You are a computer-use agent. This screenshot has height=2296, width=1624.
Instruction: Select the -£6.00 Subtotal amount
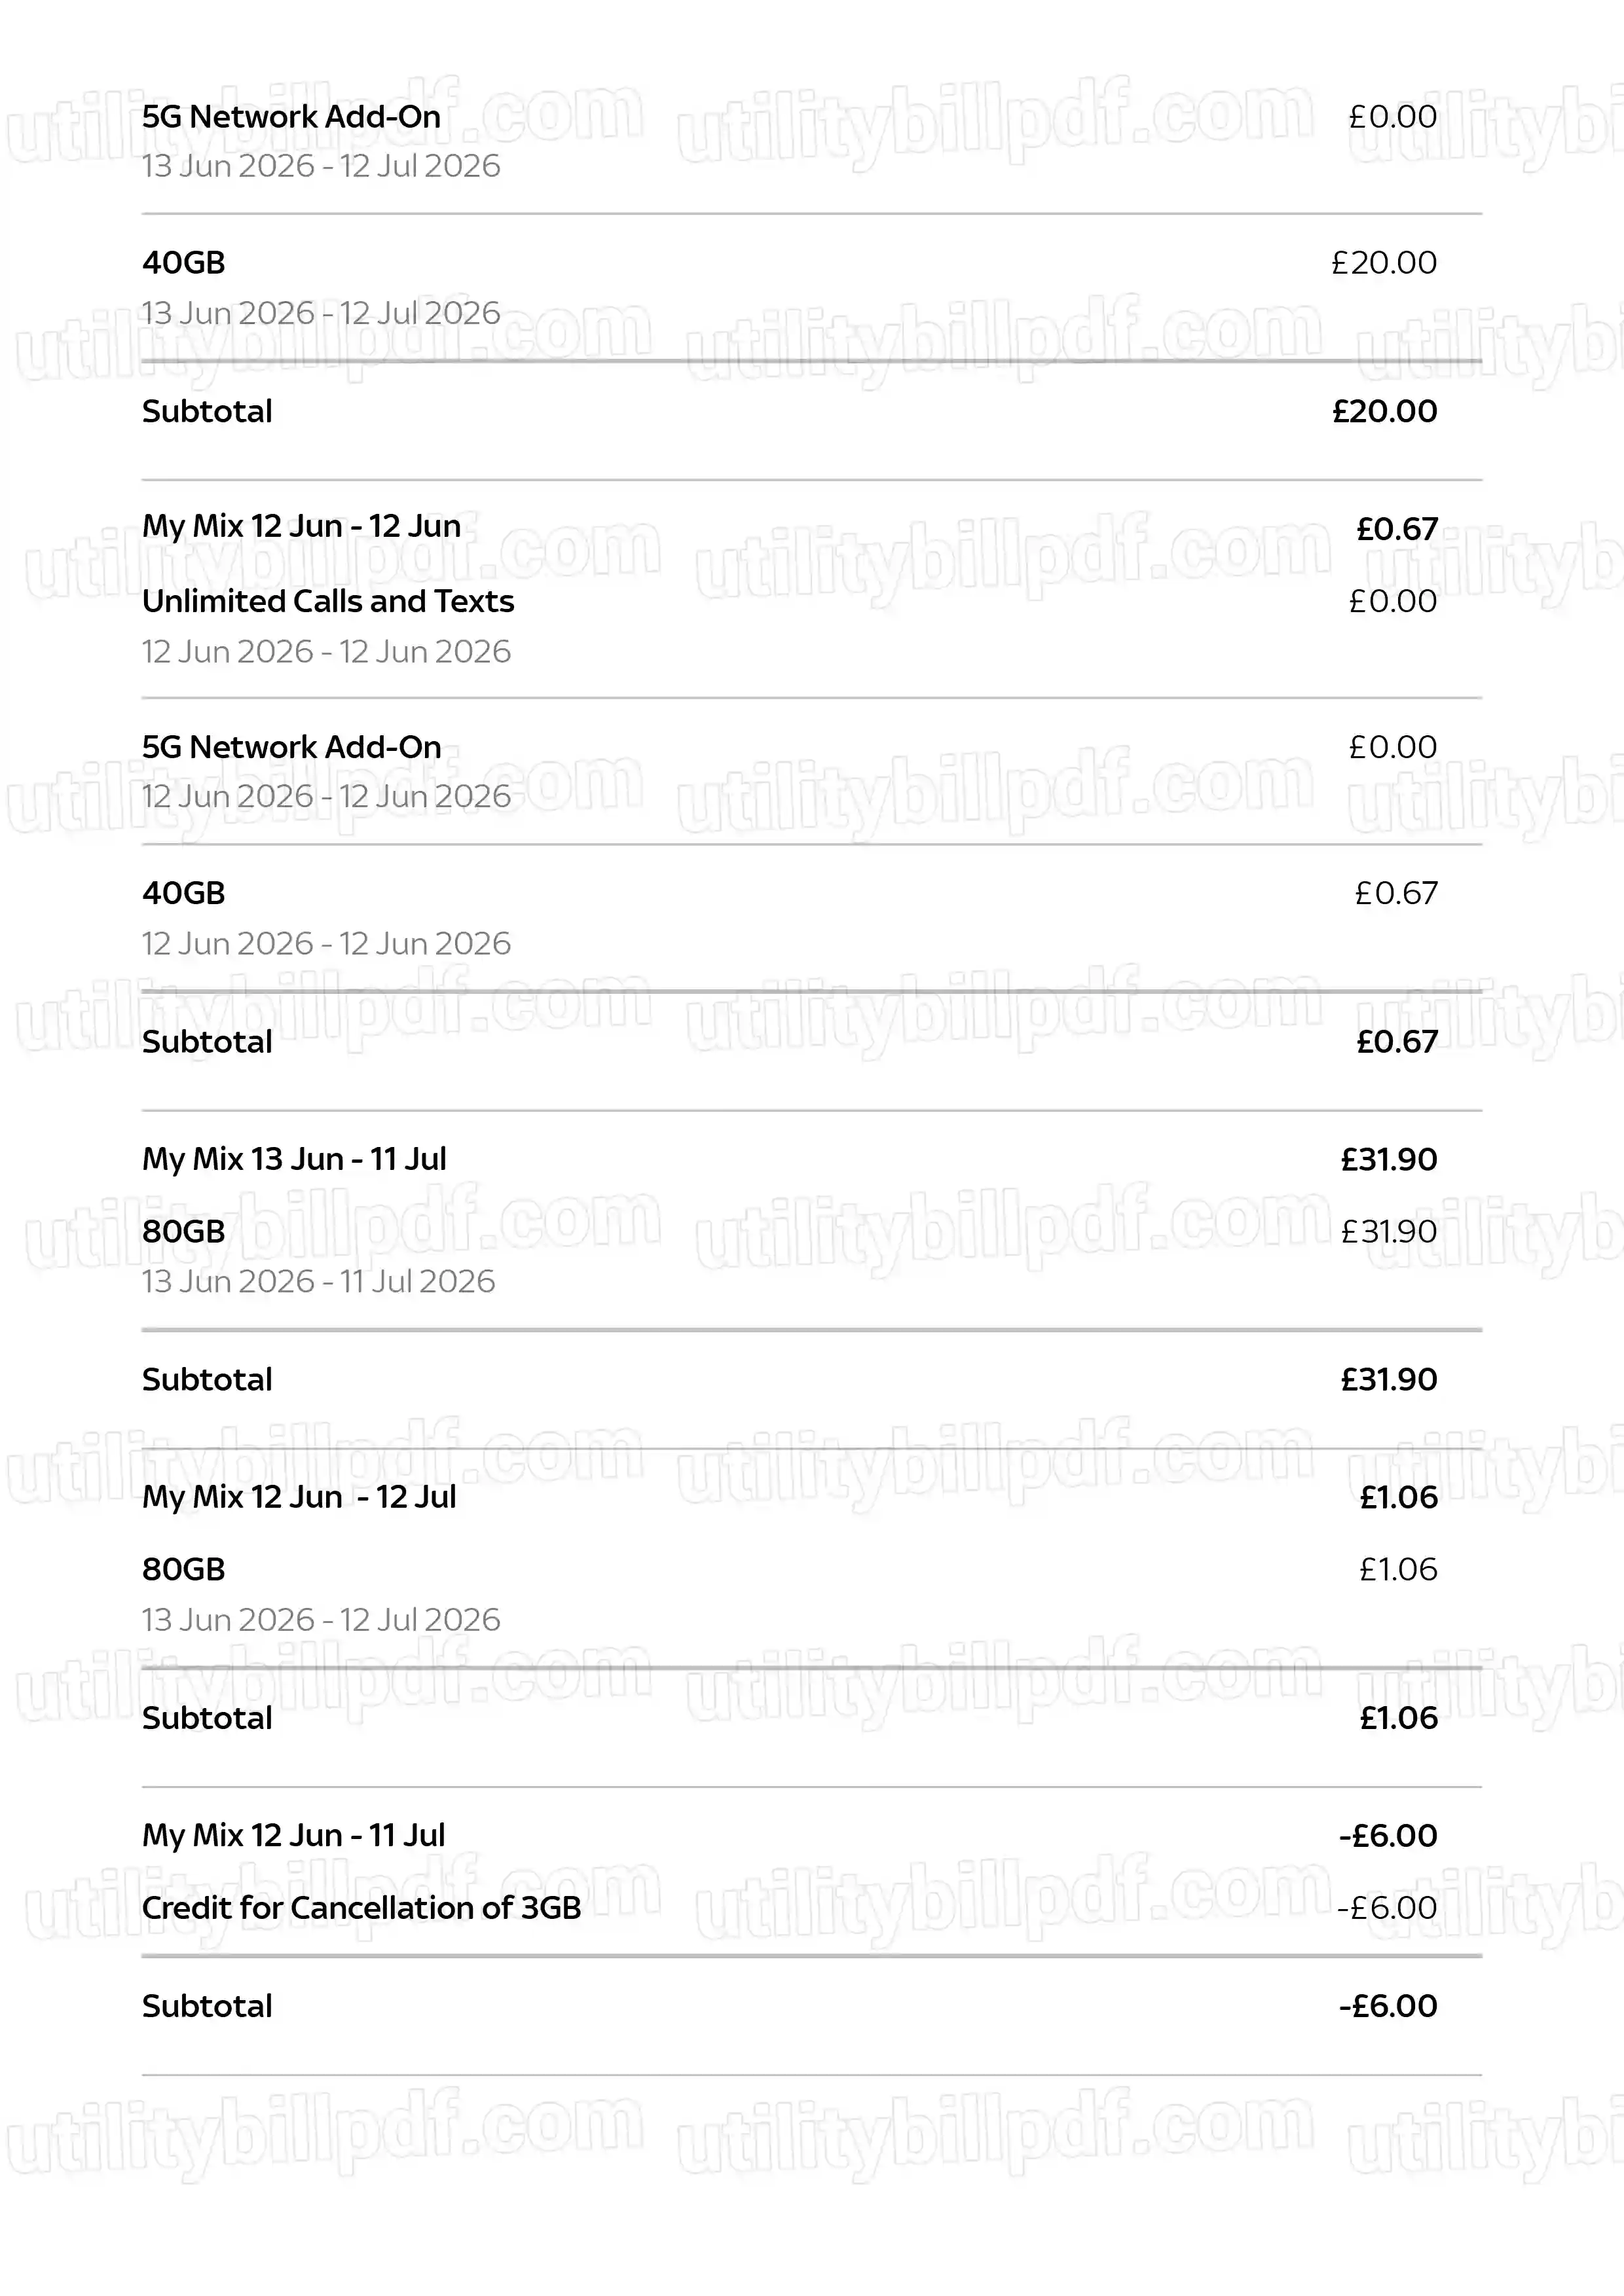coord(1388,2006)
